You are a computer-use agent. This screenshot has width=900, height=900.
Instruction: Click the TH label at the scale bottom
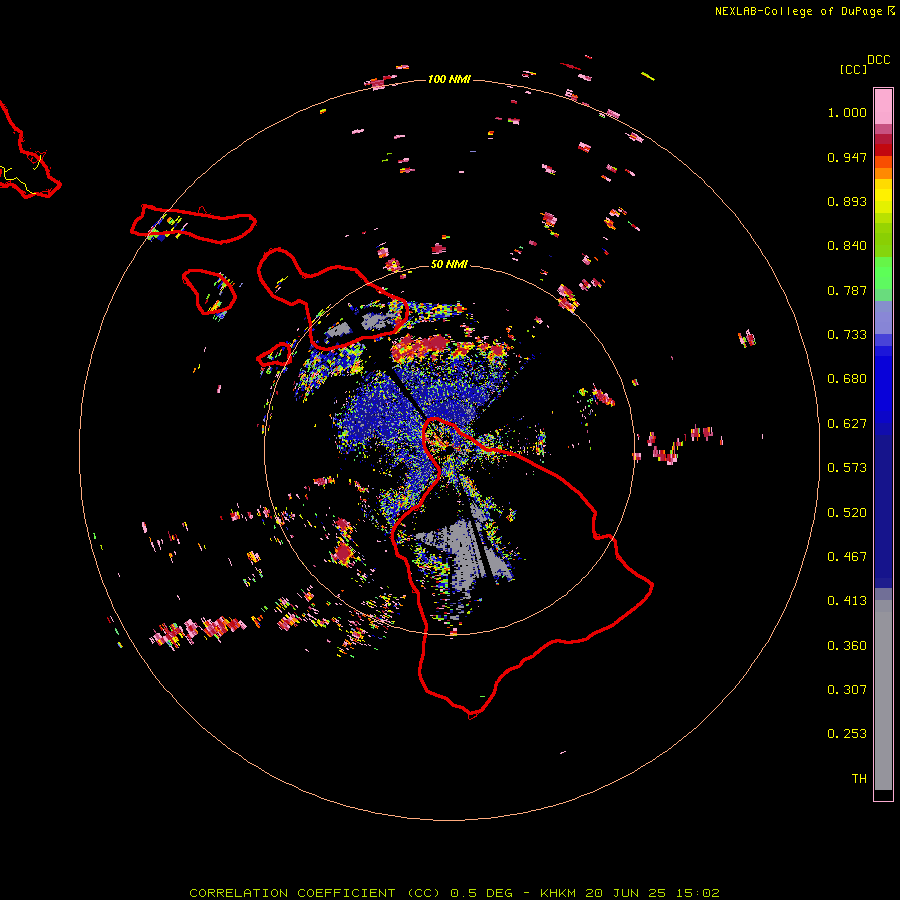pyautogui.click(x=859, y=779)
